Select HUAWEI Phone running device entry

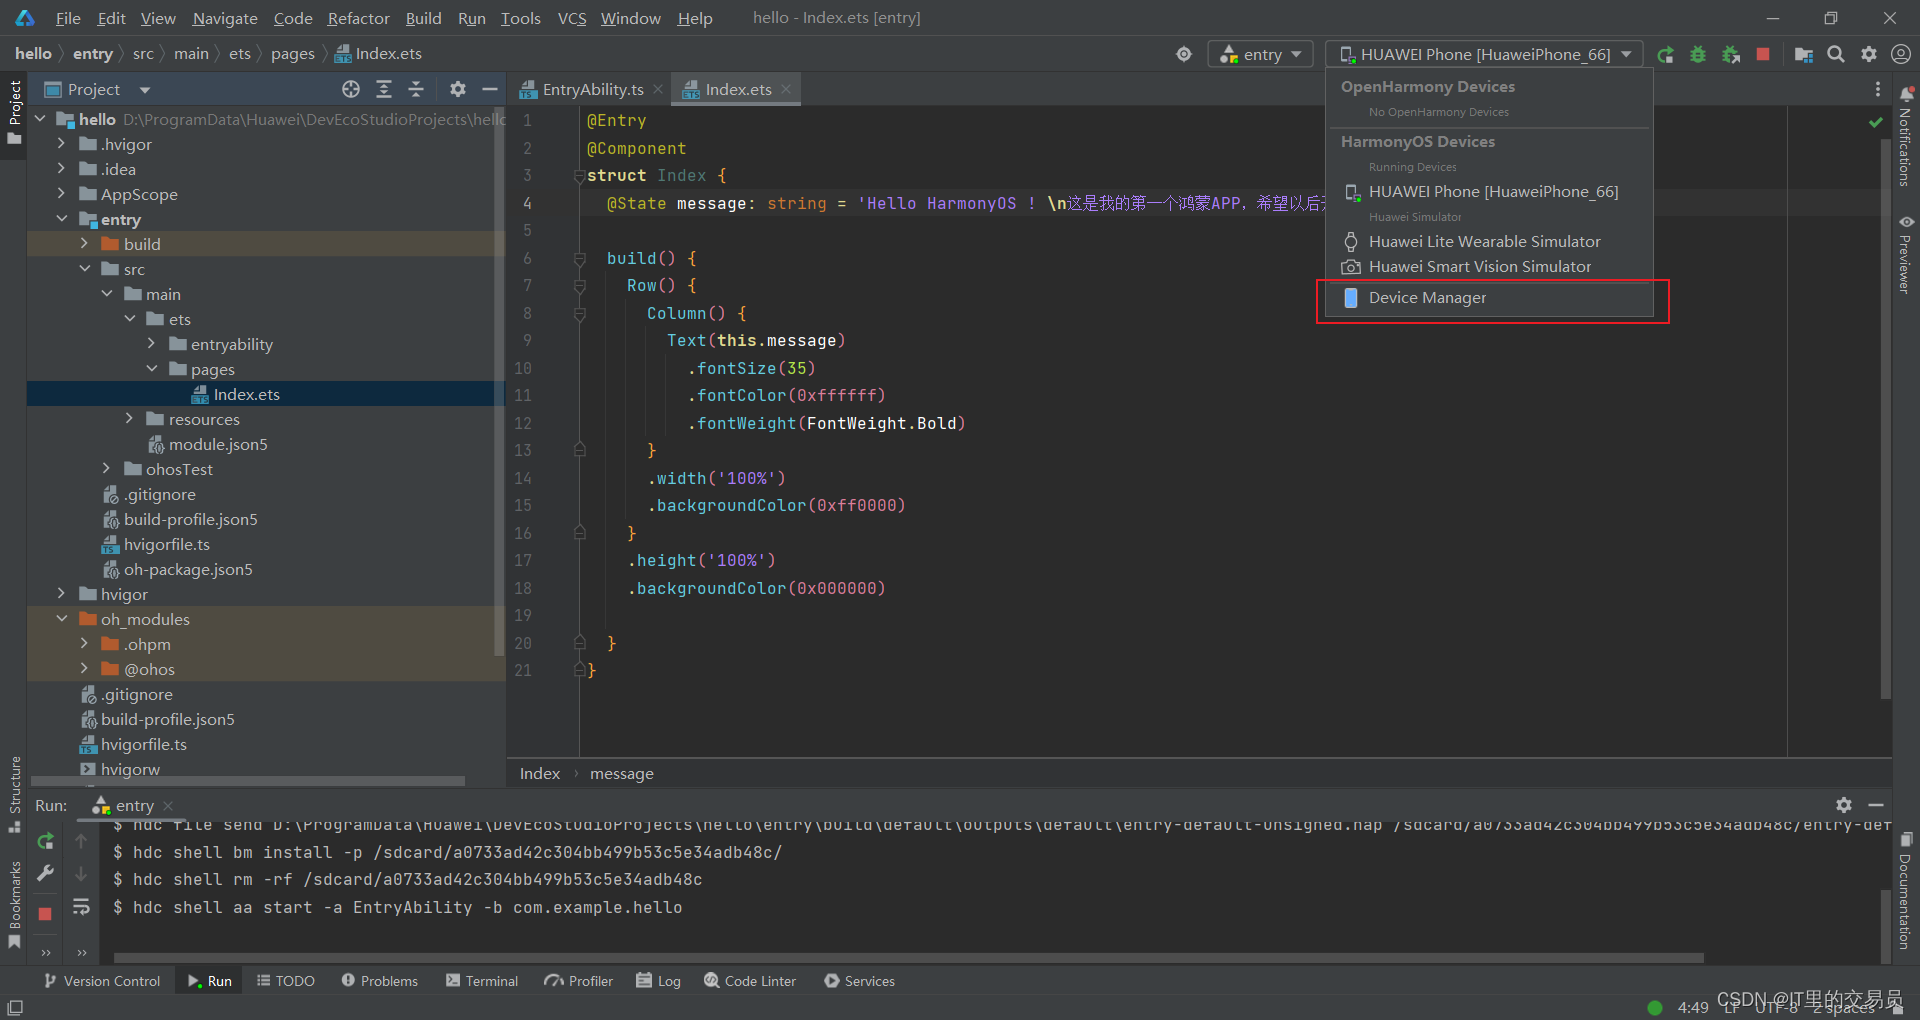1490,192
